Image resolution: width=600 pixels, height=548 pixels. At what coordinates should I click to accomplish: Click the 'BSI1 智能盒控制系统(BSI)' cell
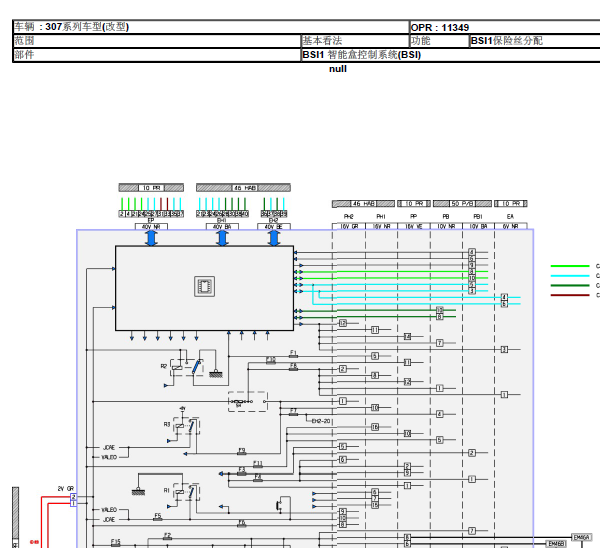point(450,55)
